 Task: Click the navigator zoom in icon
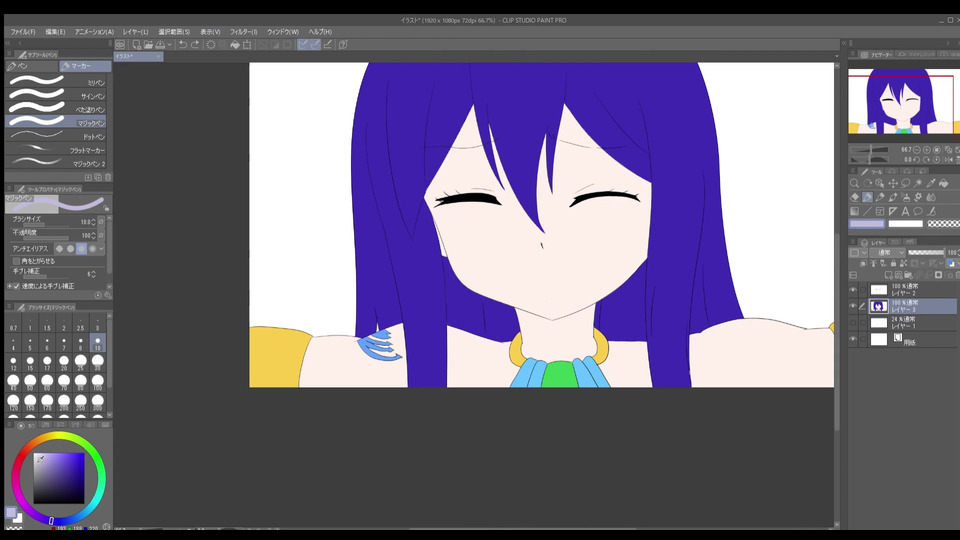pyautogui.click(x=926, y=149)
